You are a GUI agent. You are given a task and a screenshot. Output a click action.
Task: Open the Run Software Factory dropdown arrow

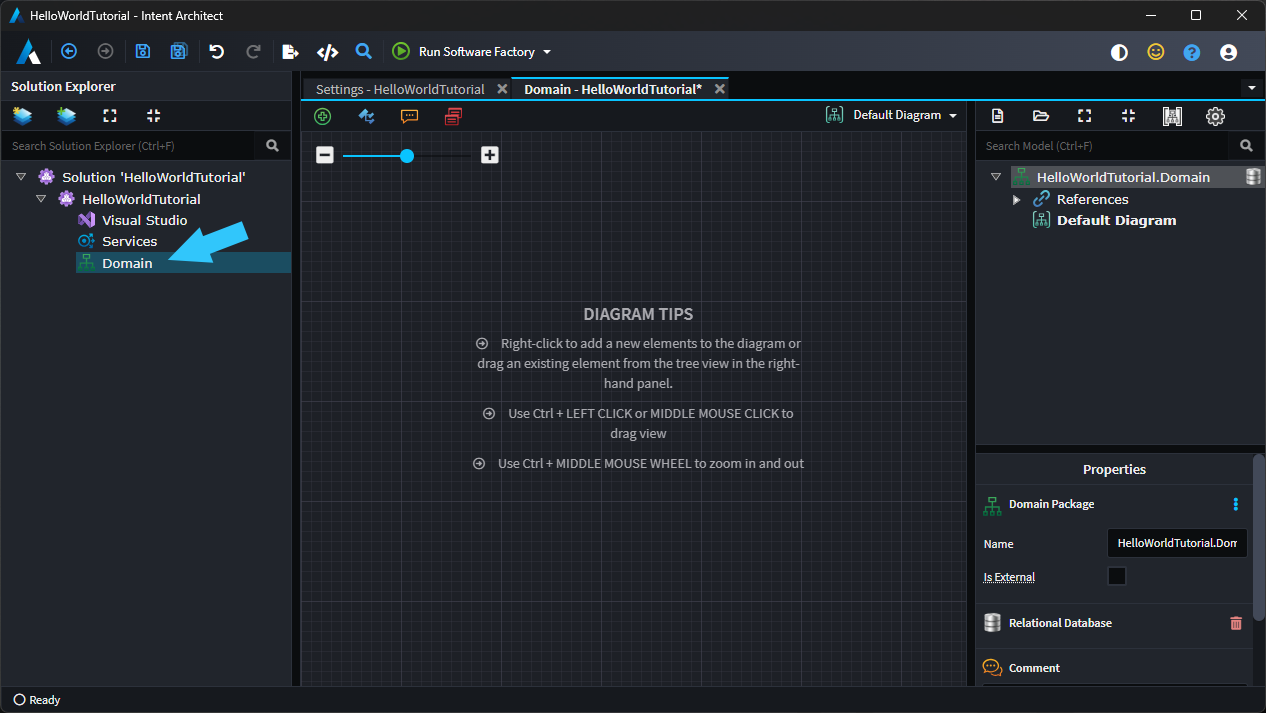547,52
